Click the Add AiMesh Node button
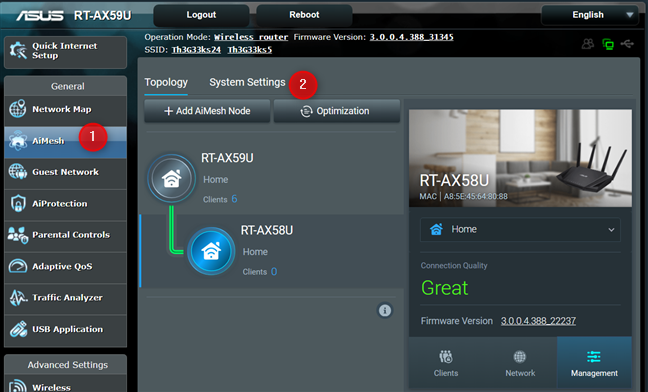The width and height of the screenshot is (648, 392). (x=207, y=111)
